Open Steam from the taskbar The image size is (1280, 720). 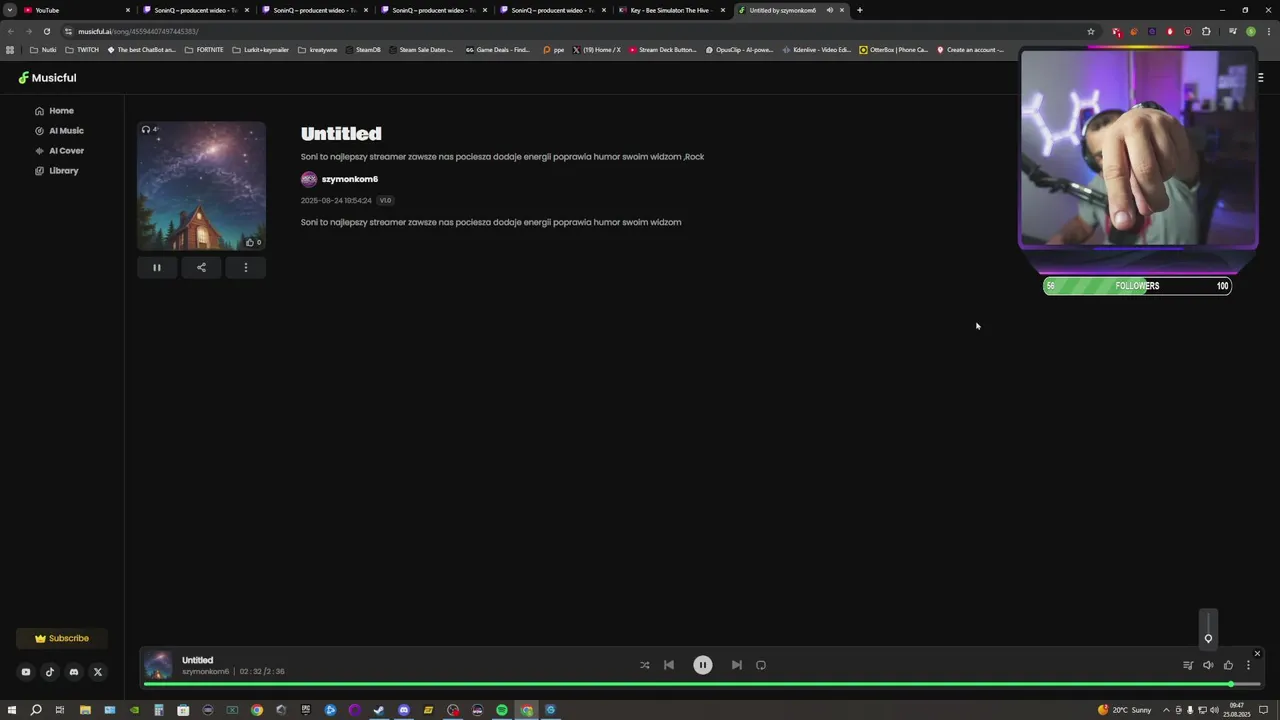(379, 710)
